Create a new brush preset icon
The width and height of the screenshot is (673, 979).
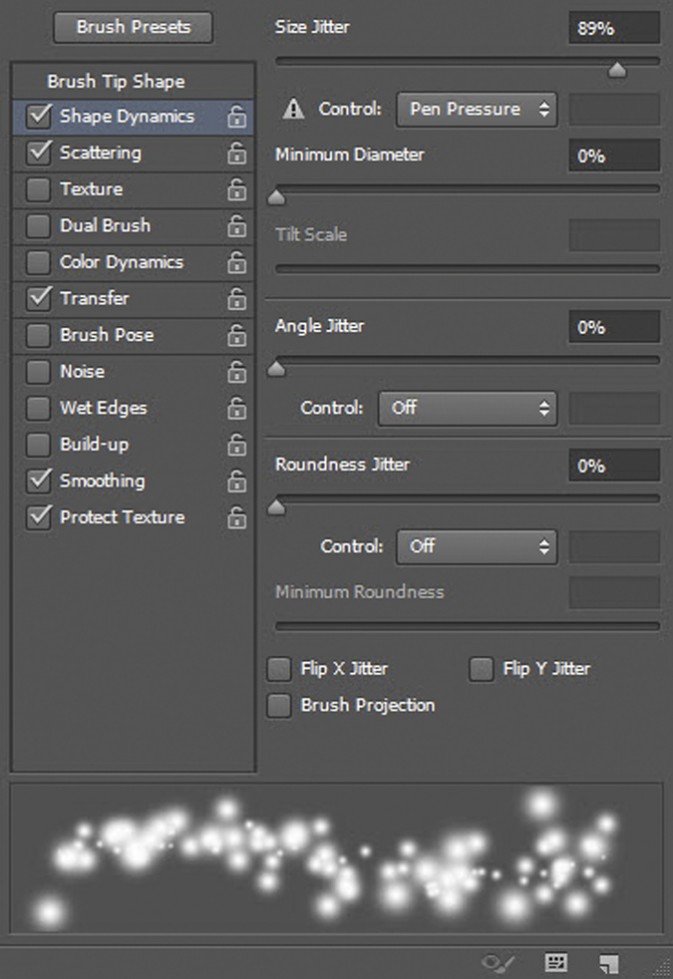click(609, 963)
